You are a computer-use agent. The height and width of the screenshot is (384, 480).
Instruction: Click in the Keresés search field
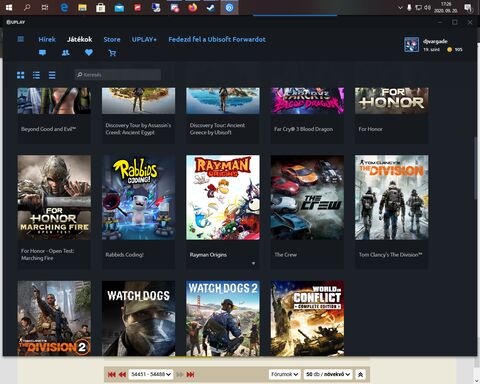tap(118, 75)
